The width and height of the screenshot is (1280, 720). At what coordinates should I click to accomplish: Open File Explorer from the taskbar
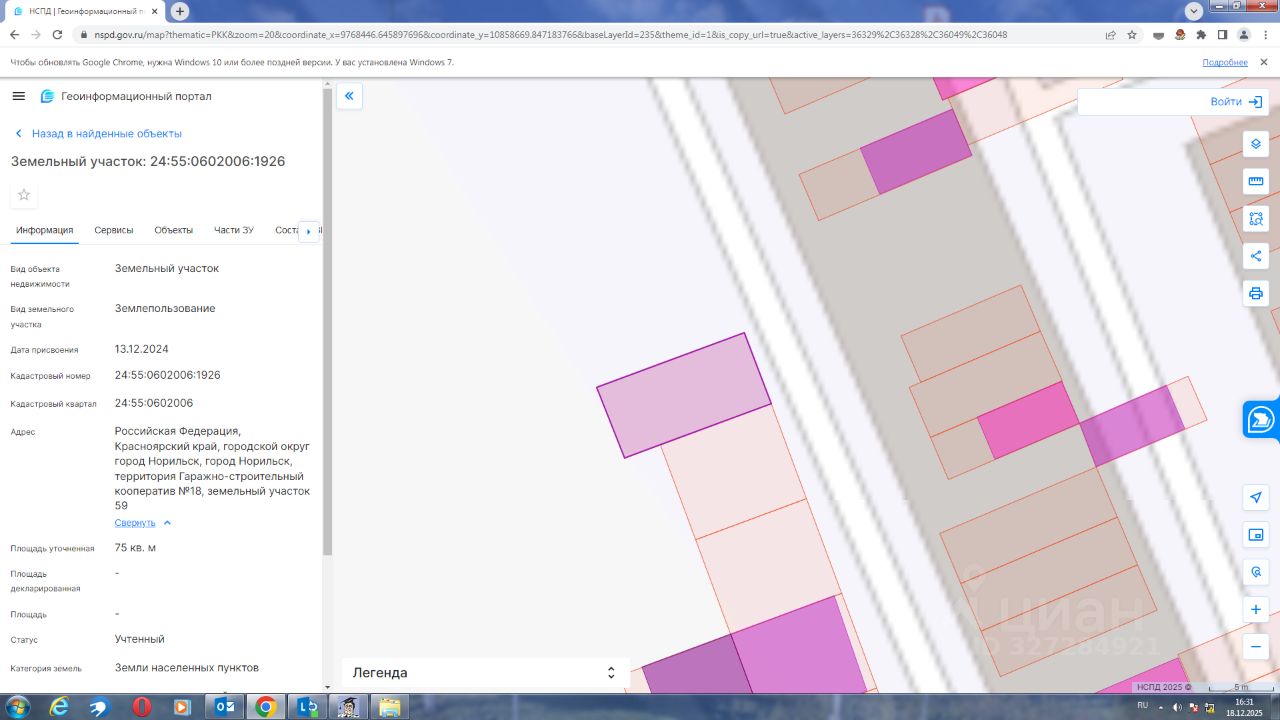click(389, 707)
